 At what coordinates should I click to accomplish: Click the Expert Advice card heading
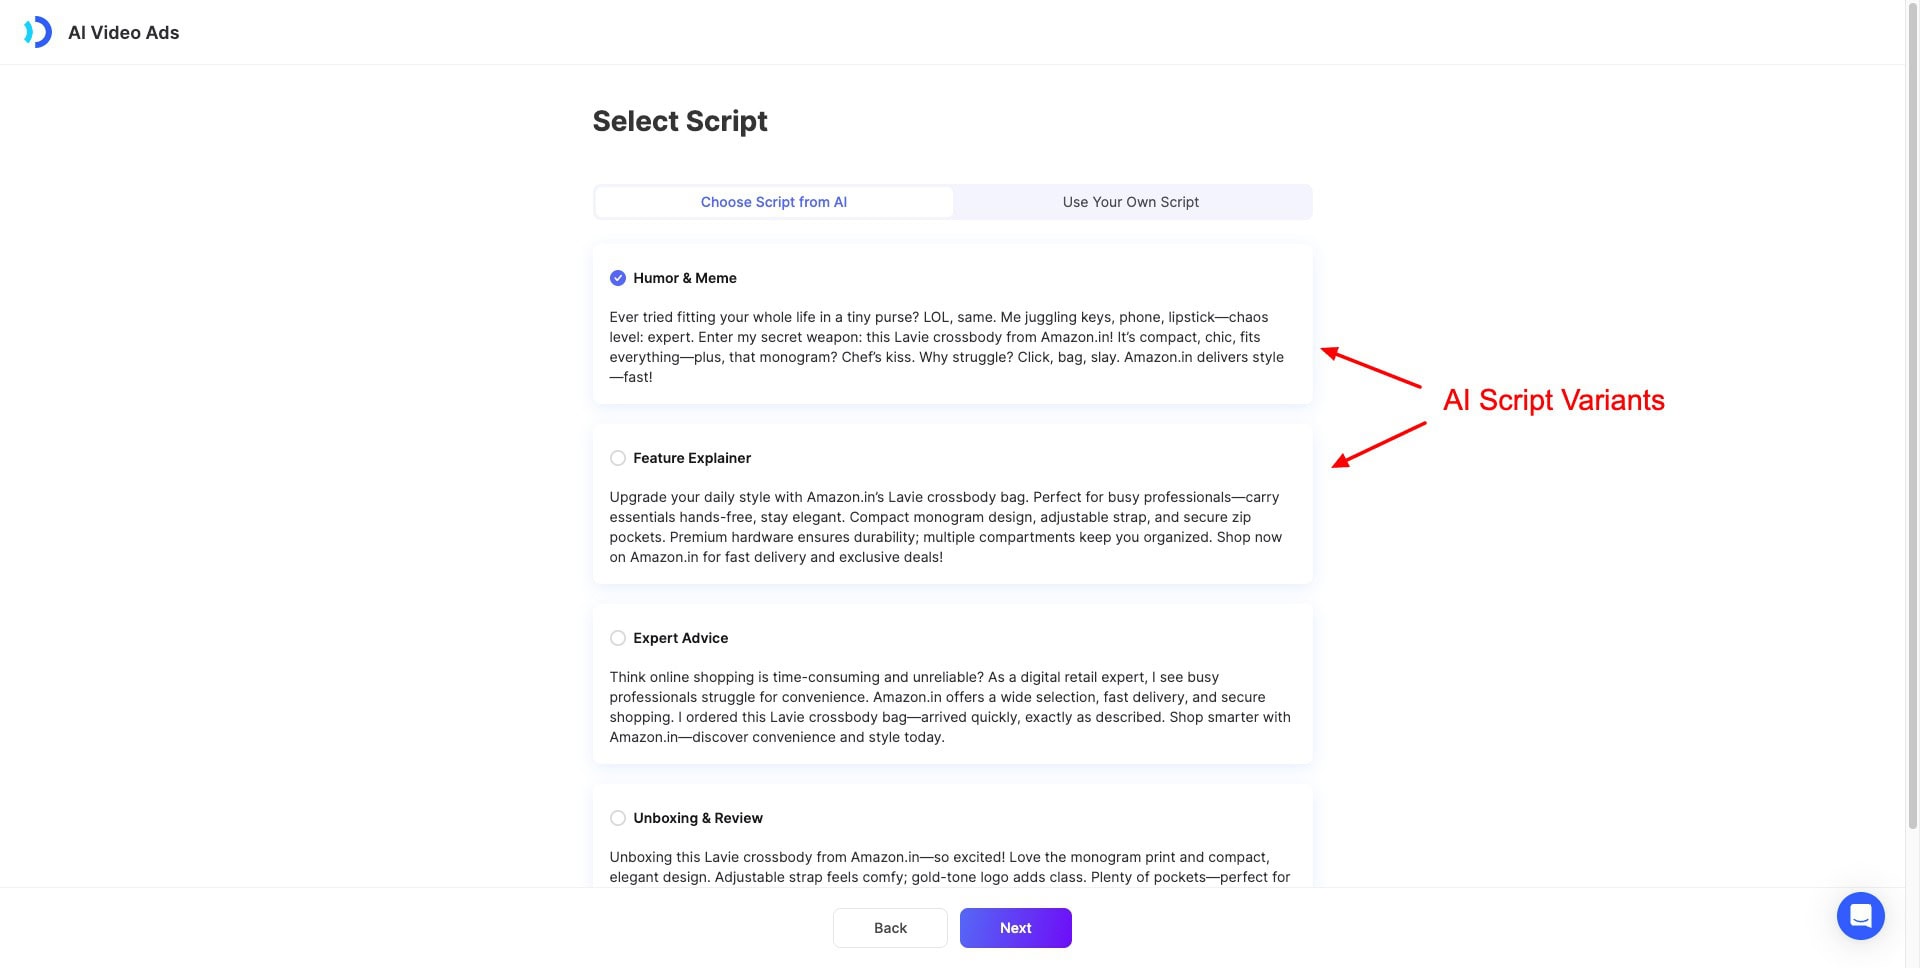(x=681, y=638)
